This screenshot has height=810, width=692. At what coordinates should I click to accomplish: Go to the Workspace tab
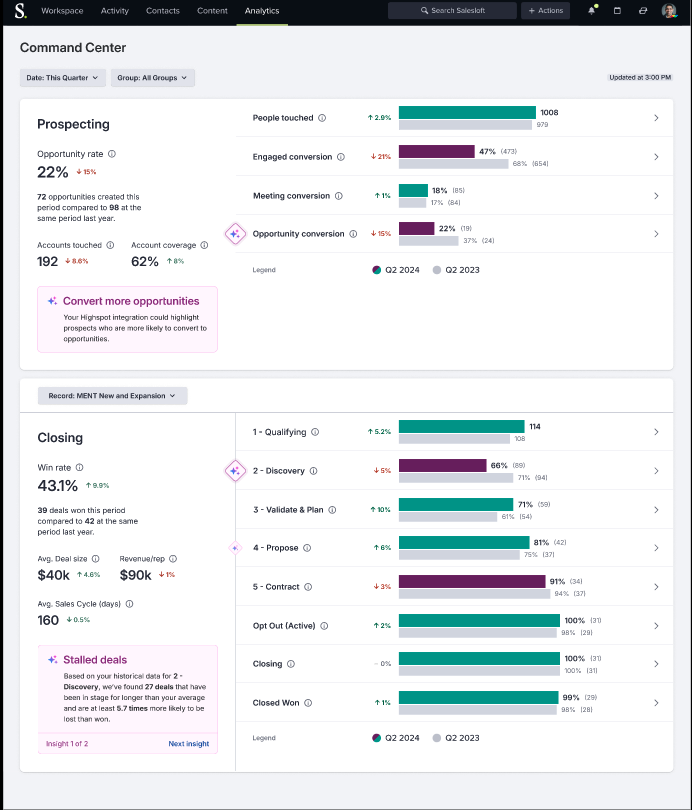point(62,11)
